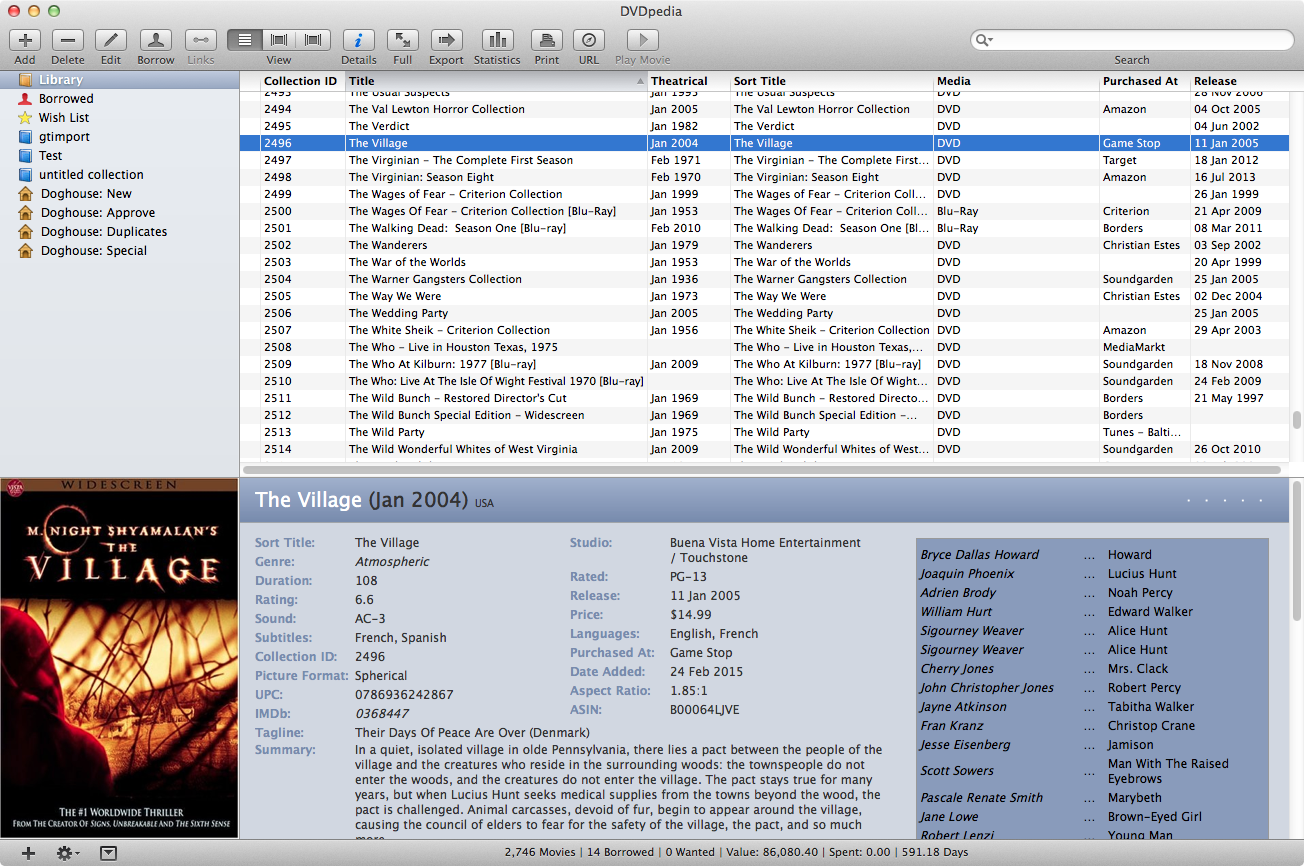This screenshot has height=866, width=1304.
Task: Sort by the Title column header
Action: click(x=496, y=81)
